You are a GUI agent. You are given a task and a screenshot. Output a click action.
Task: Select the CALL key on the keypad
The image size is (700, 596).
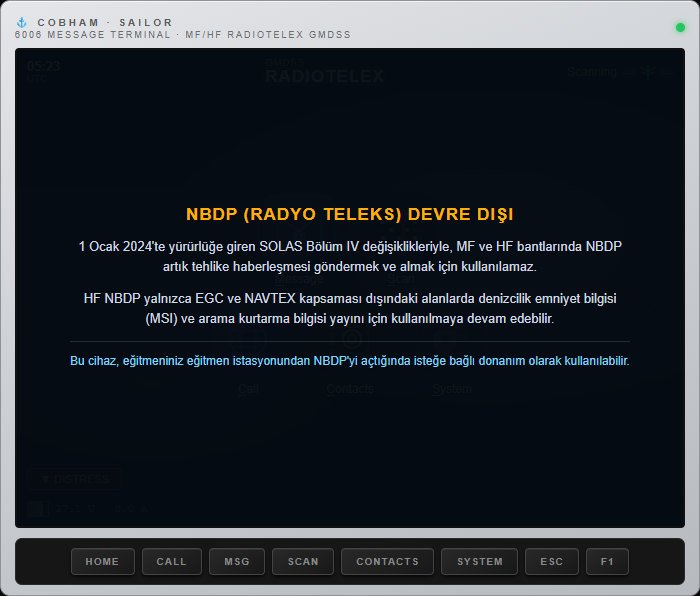point(171,561)
